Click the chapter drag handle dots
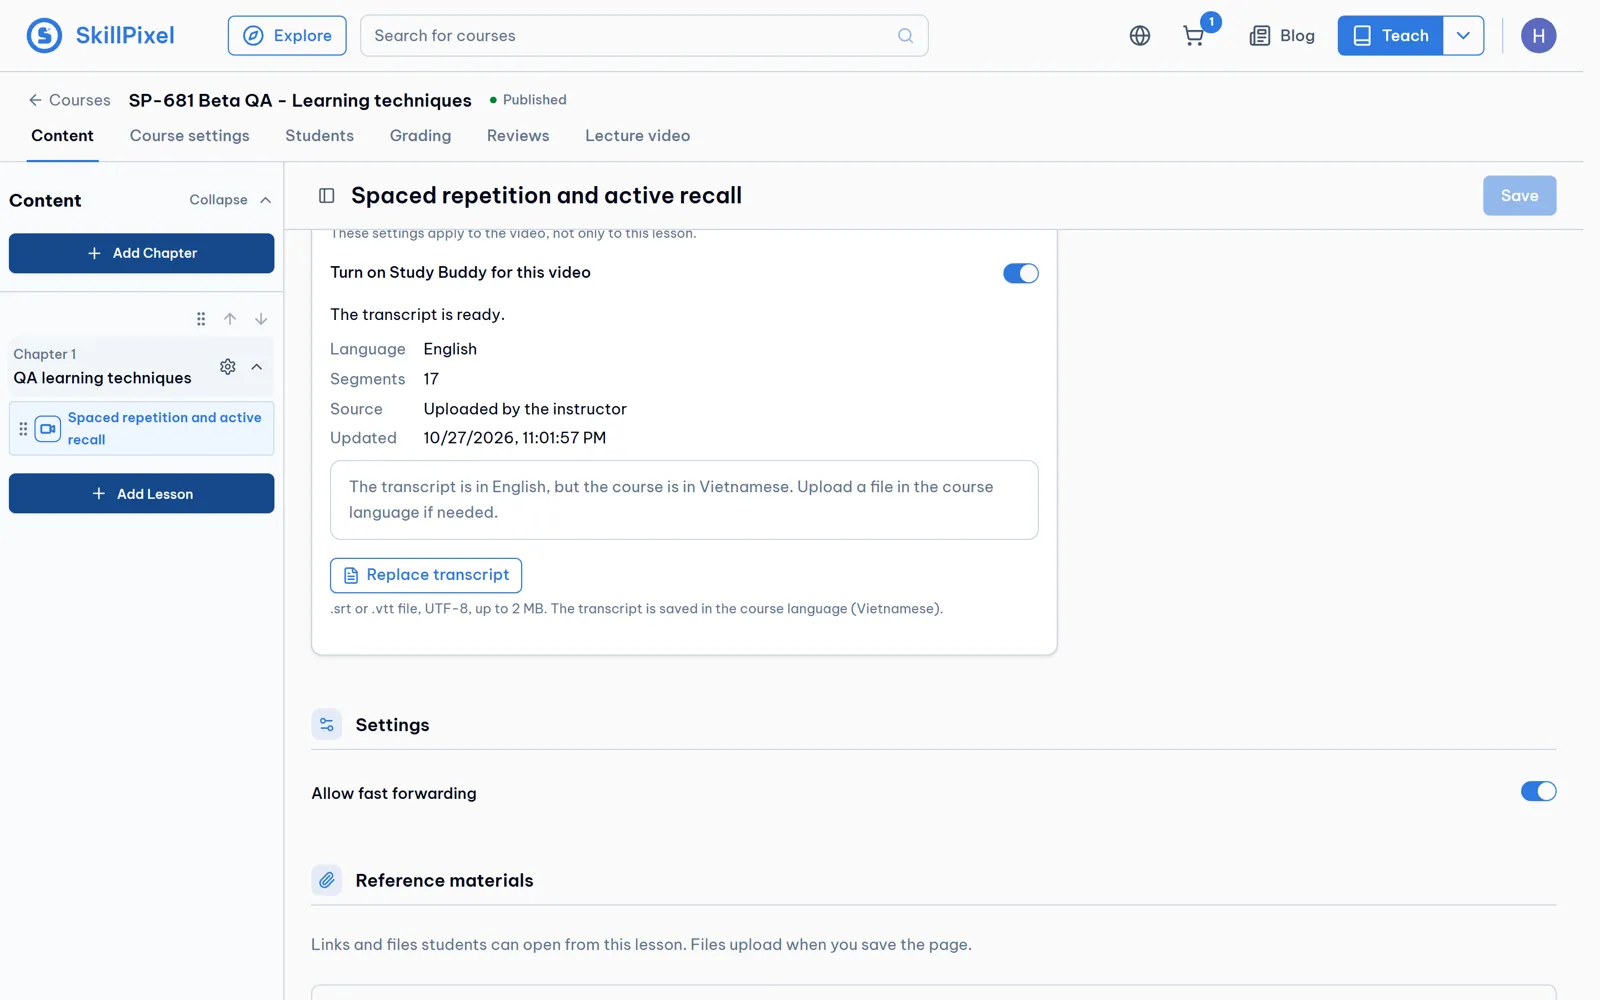 (201, 319)
